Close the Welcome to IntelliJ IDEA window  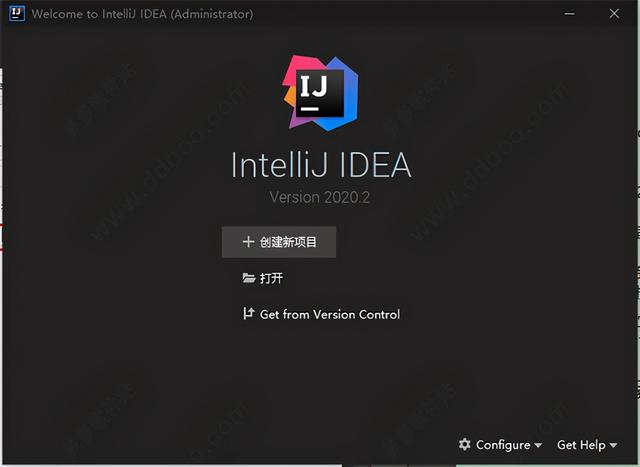click(x=614, y=13)
